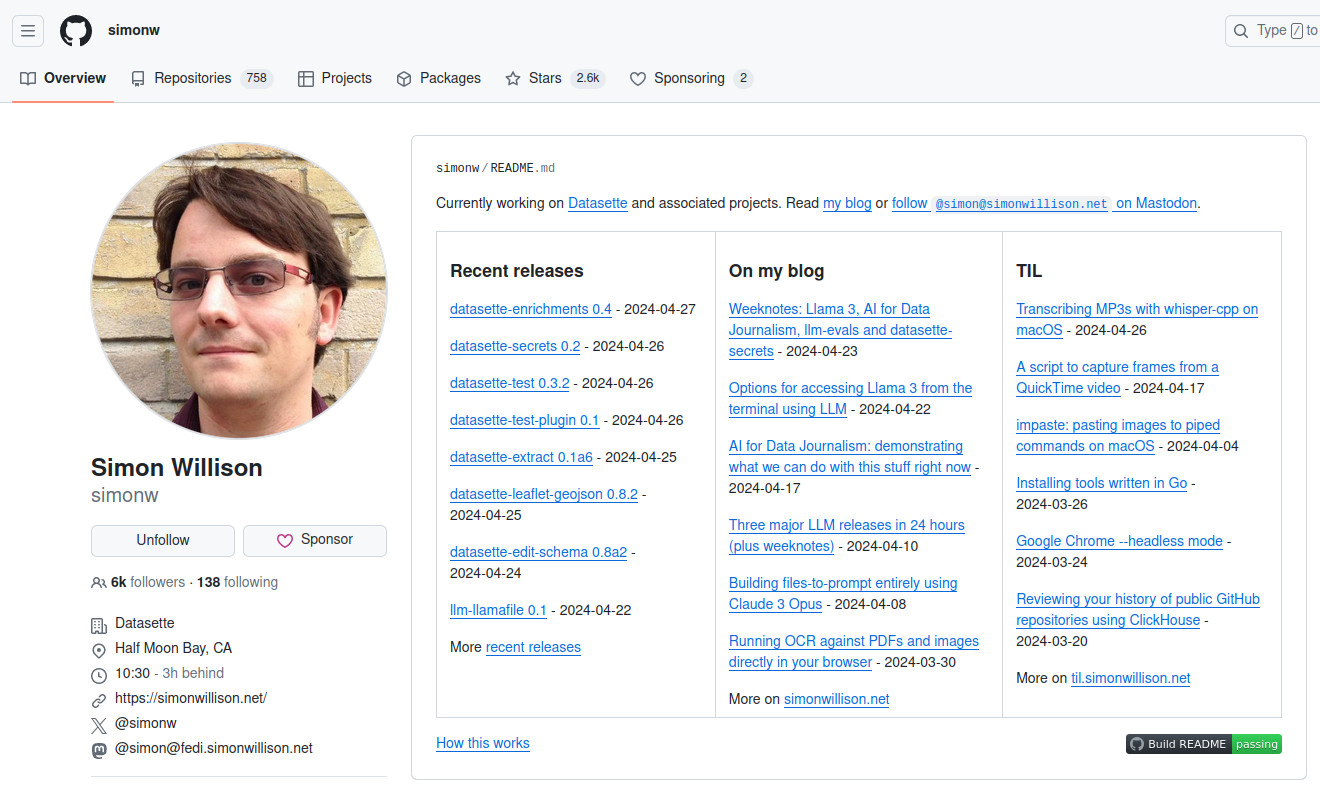Open the 6k followers link

[148, 582]
